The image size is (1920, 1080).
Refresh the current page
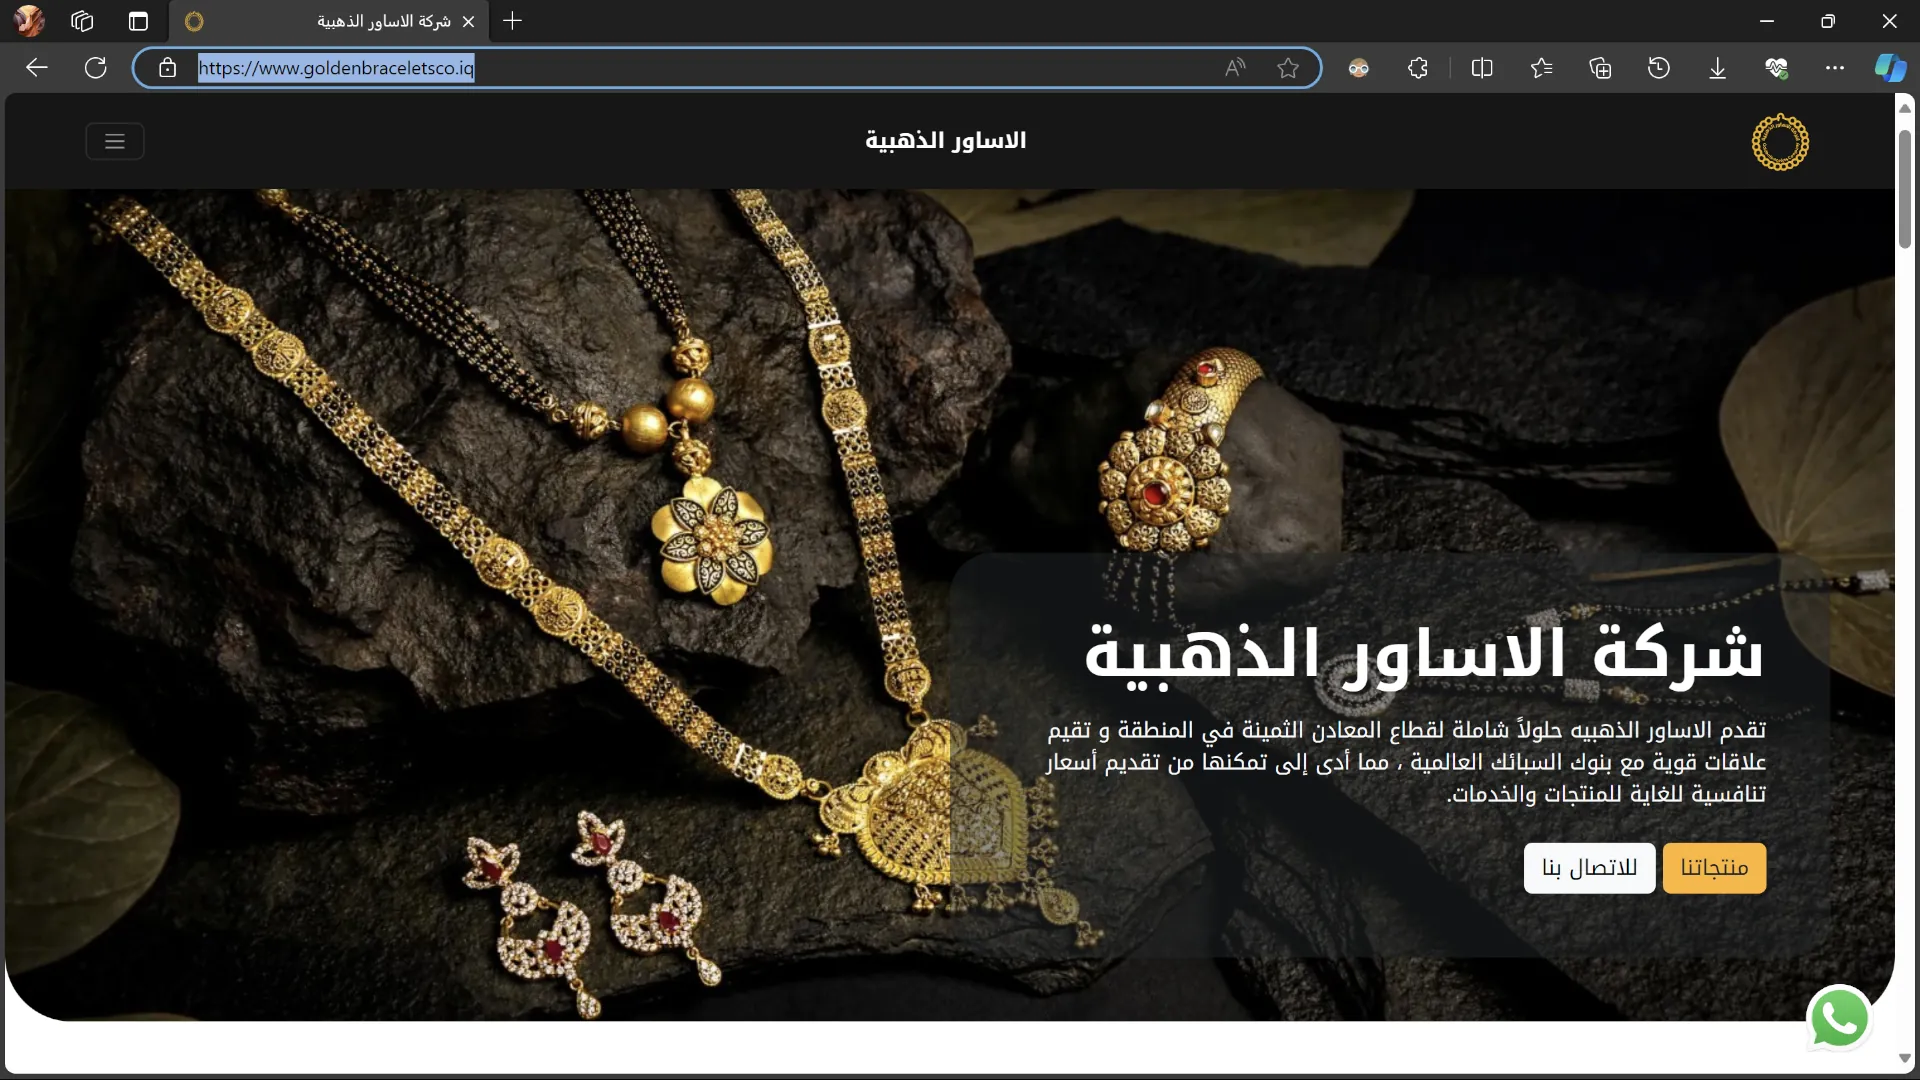(96, 68)
